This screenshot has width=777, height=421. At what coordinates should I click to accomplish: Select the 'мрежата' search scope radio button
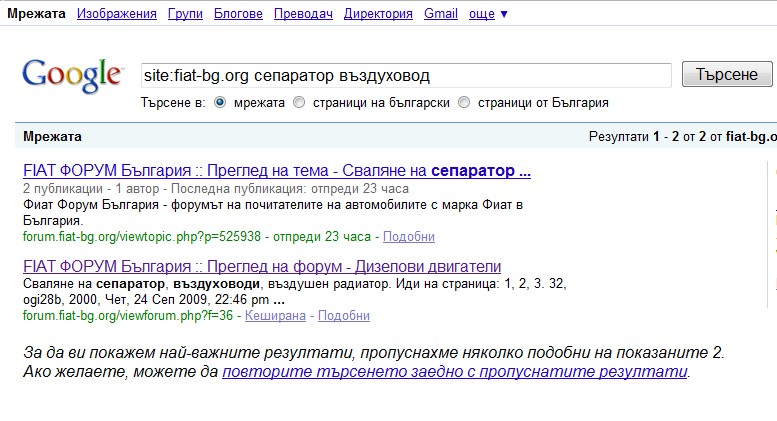[x=220, y=102]
